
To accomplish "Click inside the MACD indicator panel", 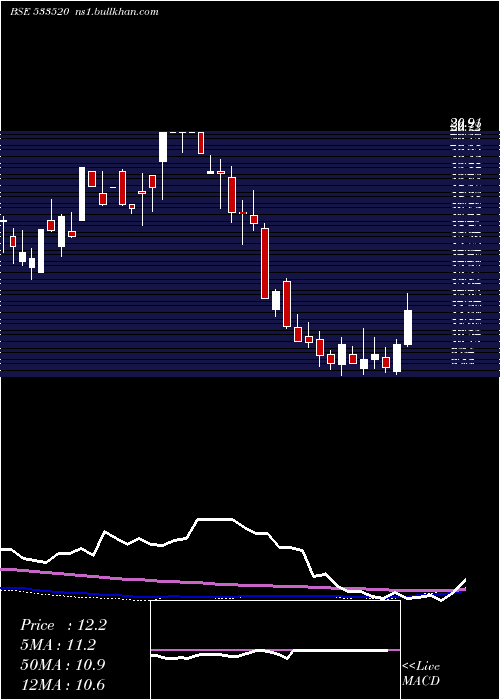I will pos(275,650).
